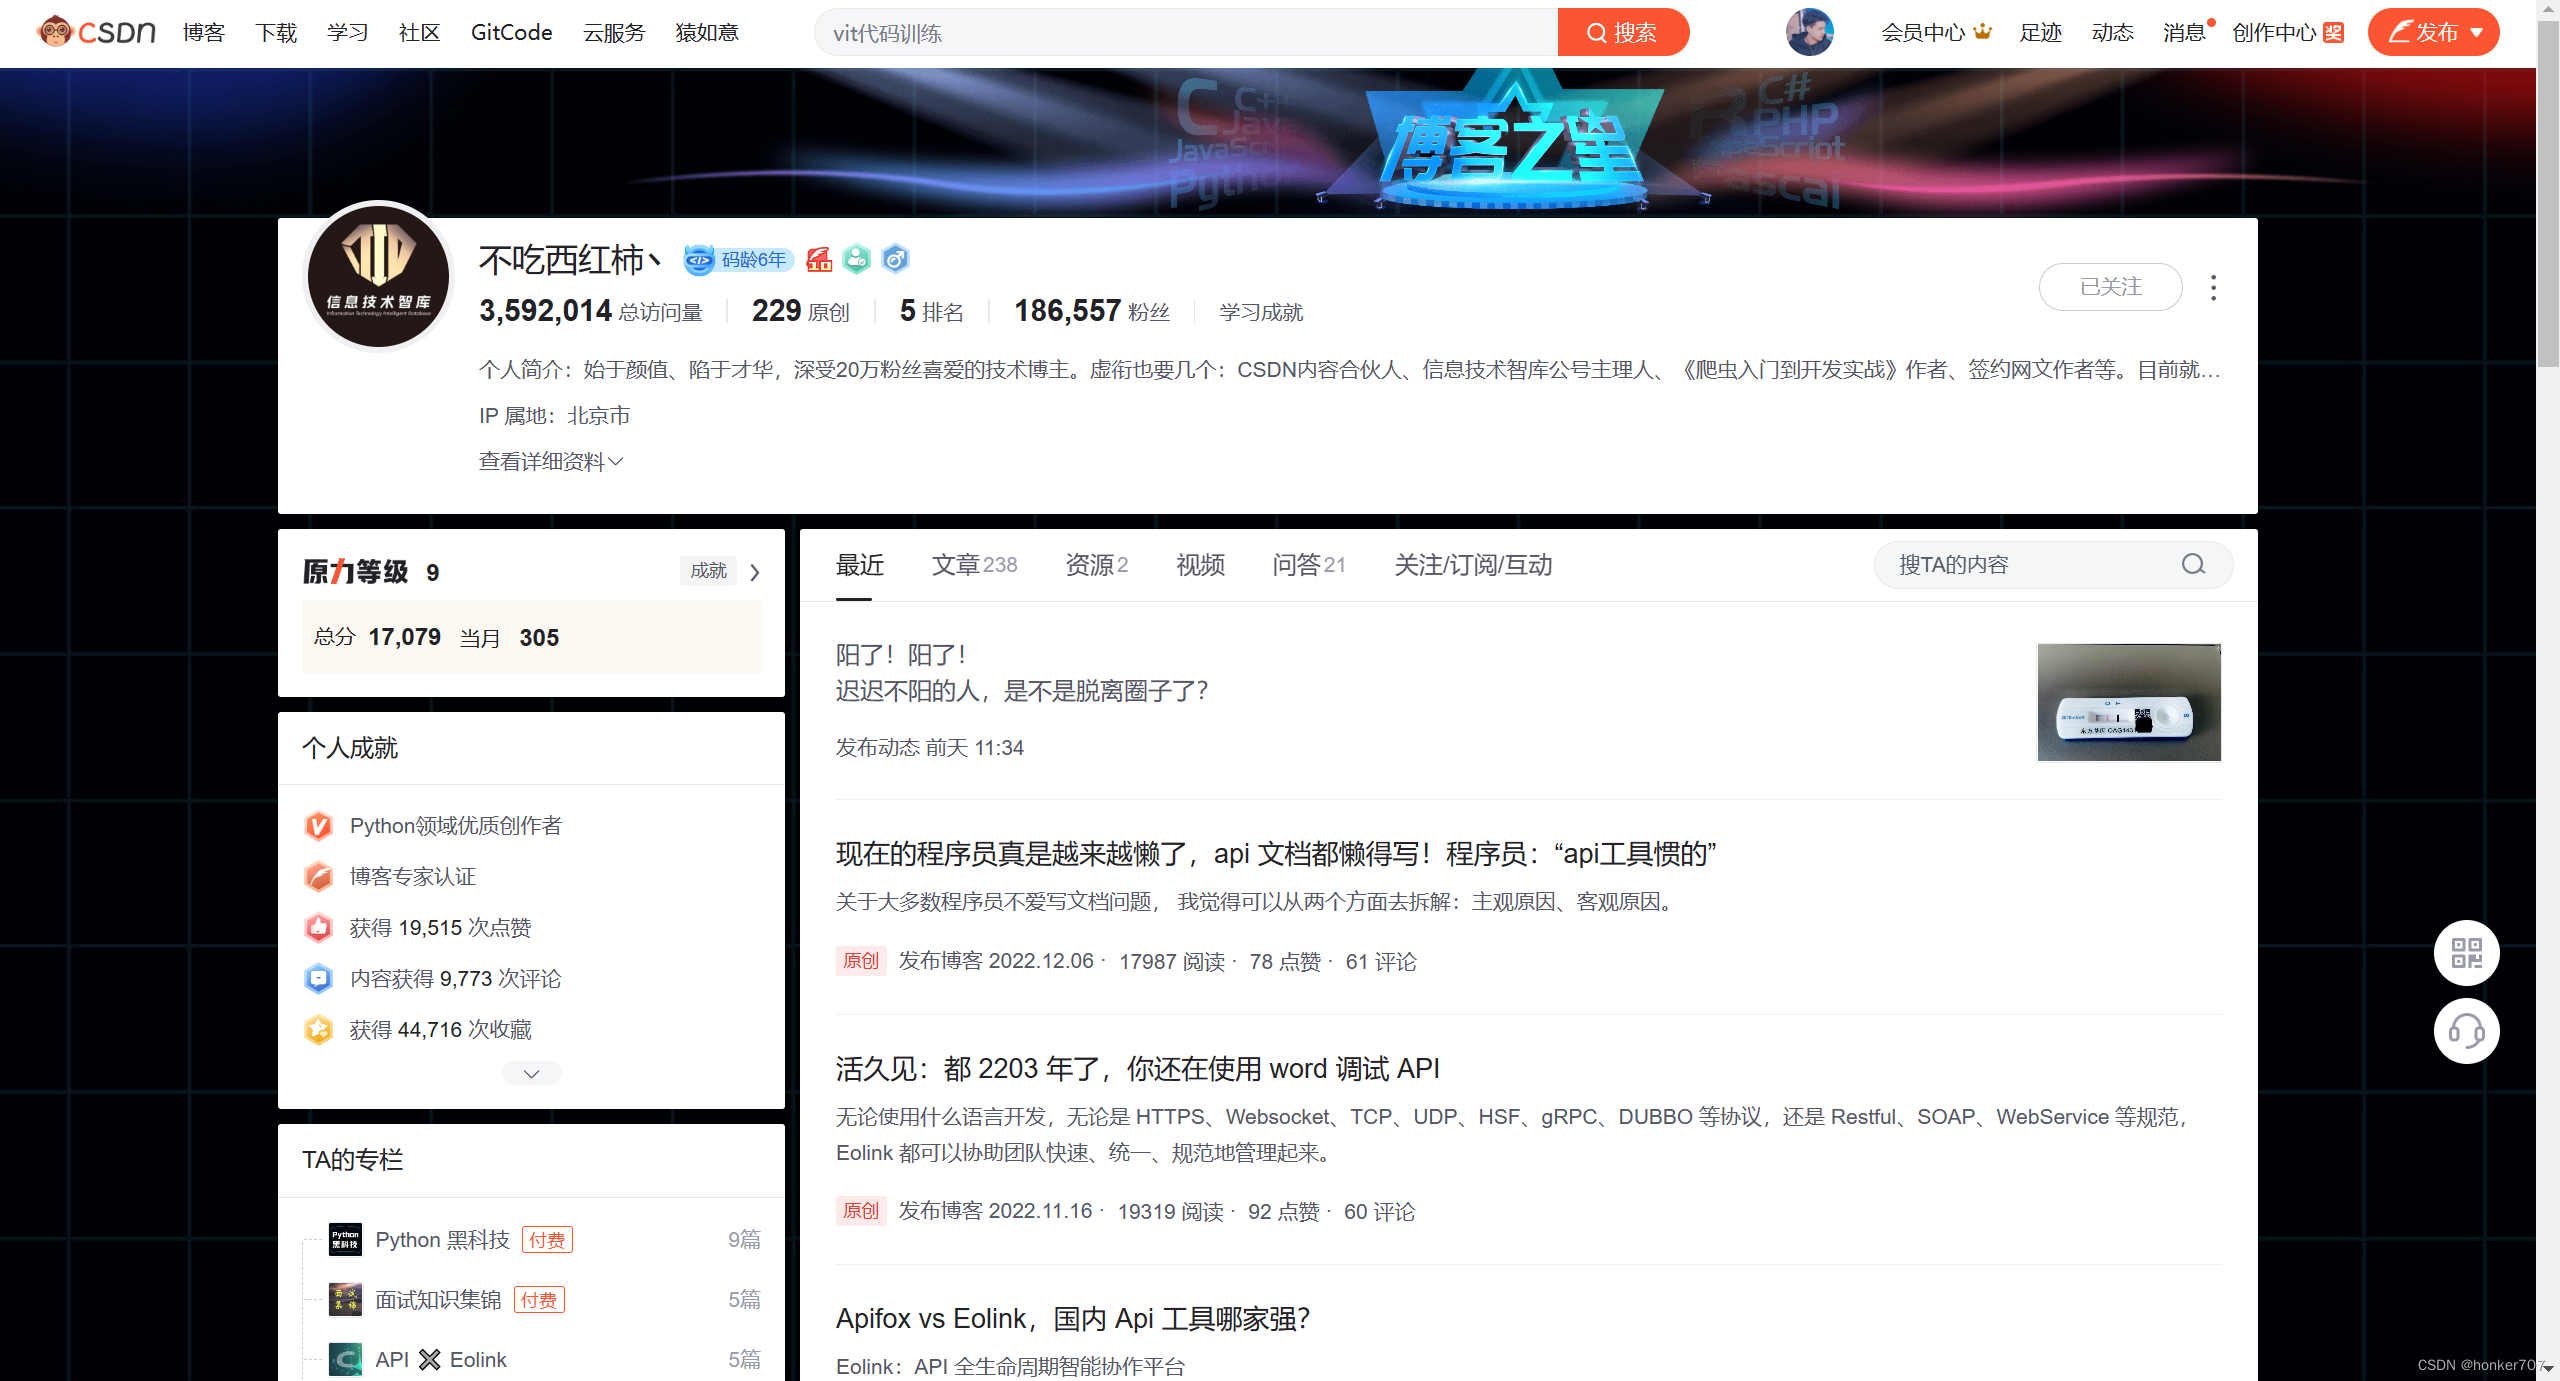Click the Python领域优质创作者 badge icon
The height and width of the screenshot is (1381, 2560).
pyautogui.click(x=318, y=826)
